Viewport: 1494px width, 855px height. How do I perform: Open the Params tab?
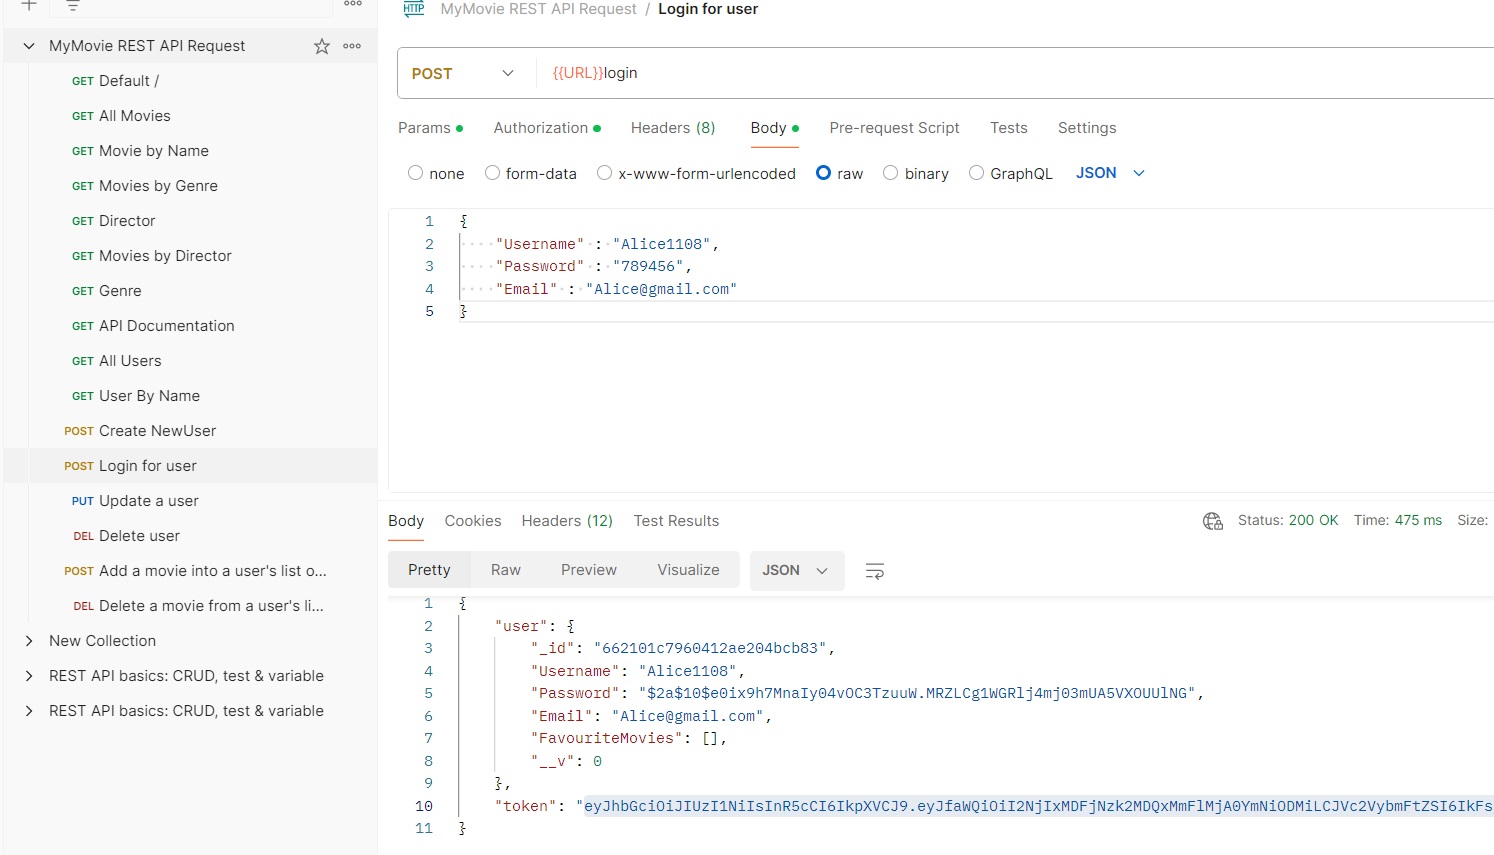click(x=430, y=128)
